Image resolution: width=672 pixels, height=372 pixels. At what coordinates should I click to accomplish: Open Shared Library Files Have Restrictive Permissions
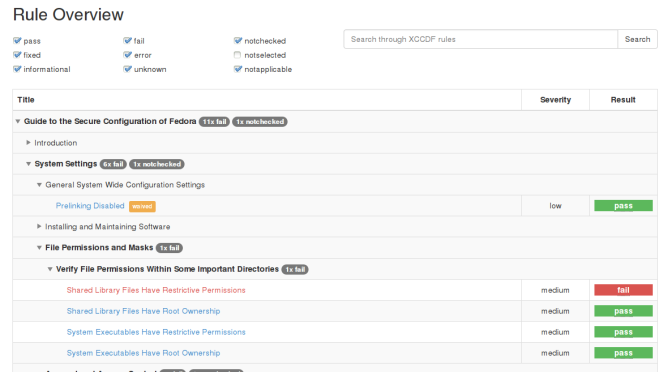point(156,290)
